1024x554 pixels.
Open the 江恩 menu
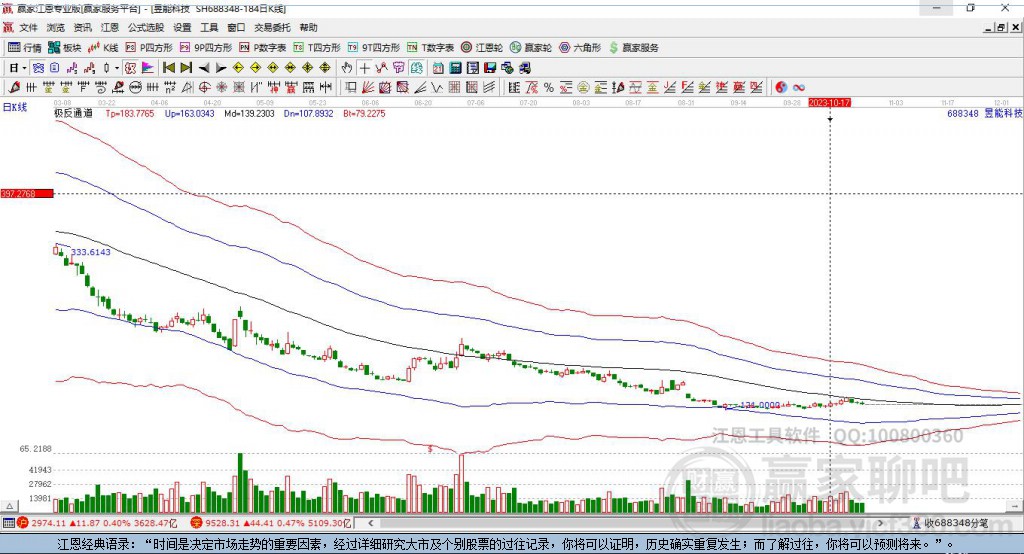(x=110, y=27)
